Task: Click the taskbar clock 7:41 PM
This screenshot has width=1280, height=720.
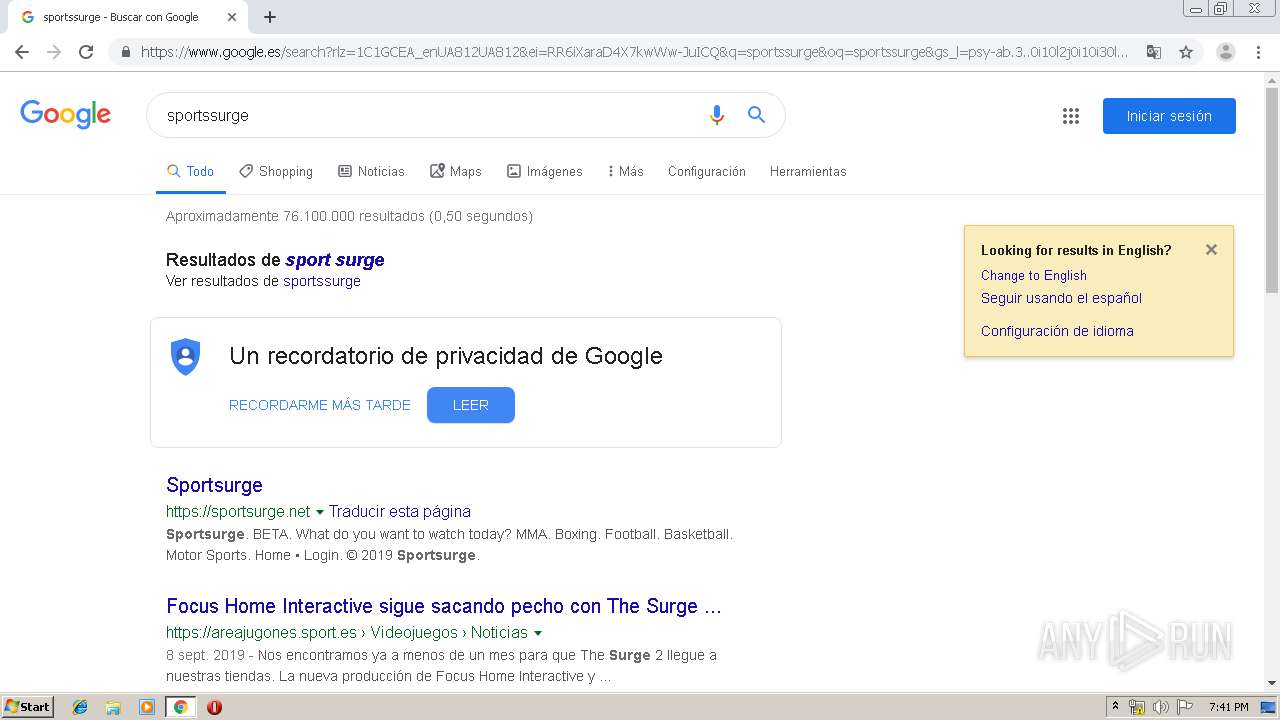Action: tap(1228, 707)
